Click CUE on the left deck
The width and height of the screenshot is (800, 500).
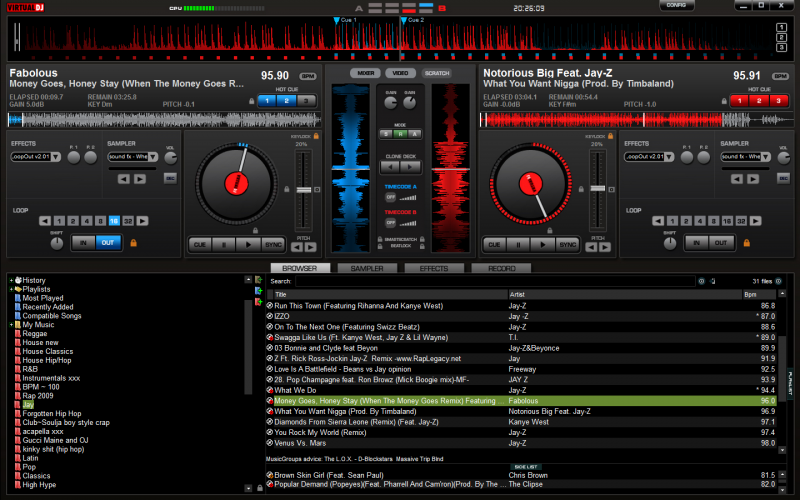click(200, 245)
